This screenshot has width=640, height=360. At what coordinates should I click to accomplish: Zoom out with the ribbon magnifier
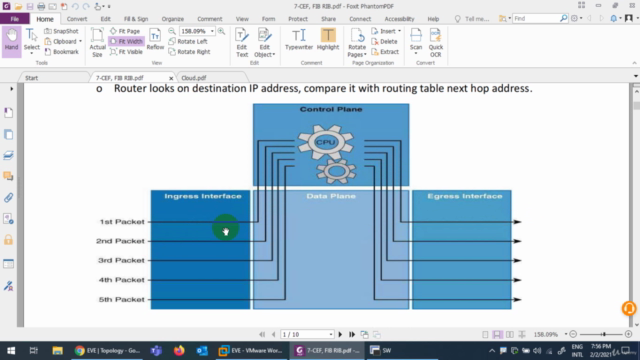(172, 31)
